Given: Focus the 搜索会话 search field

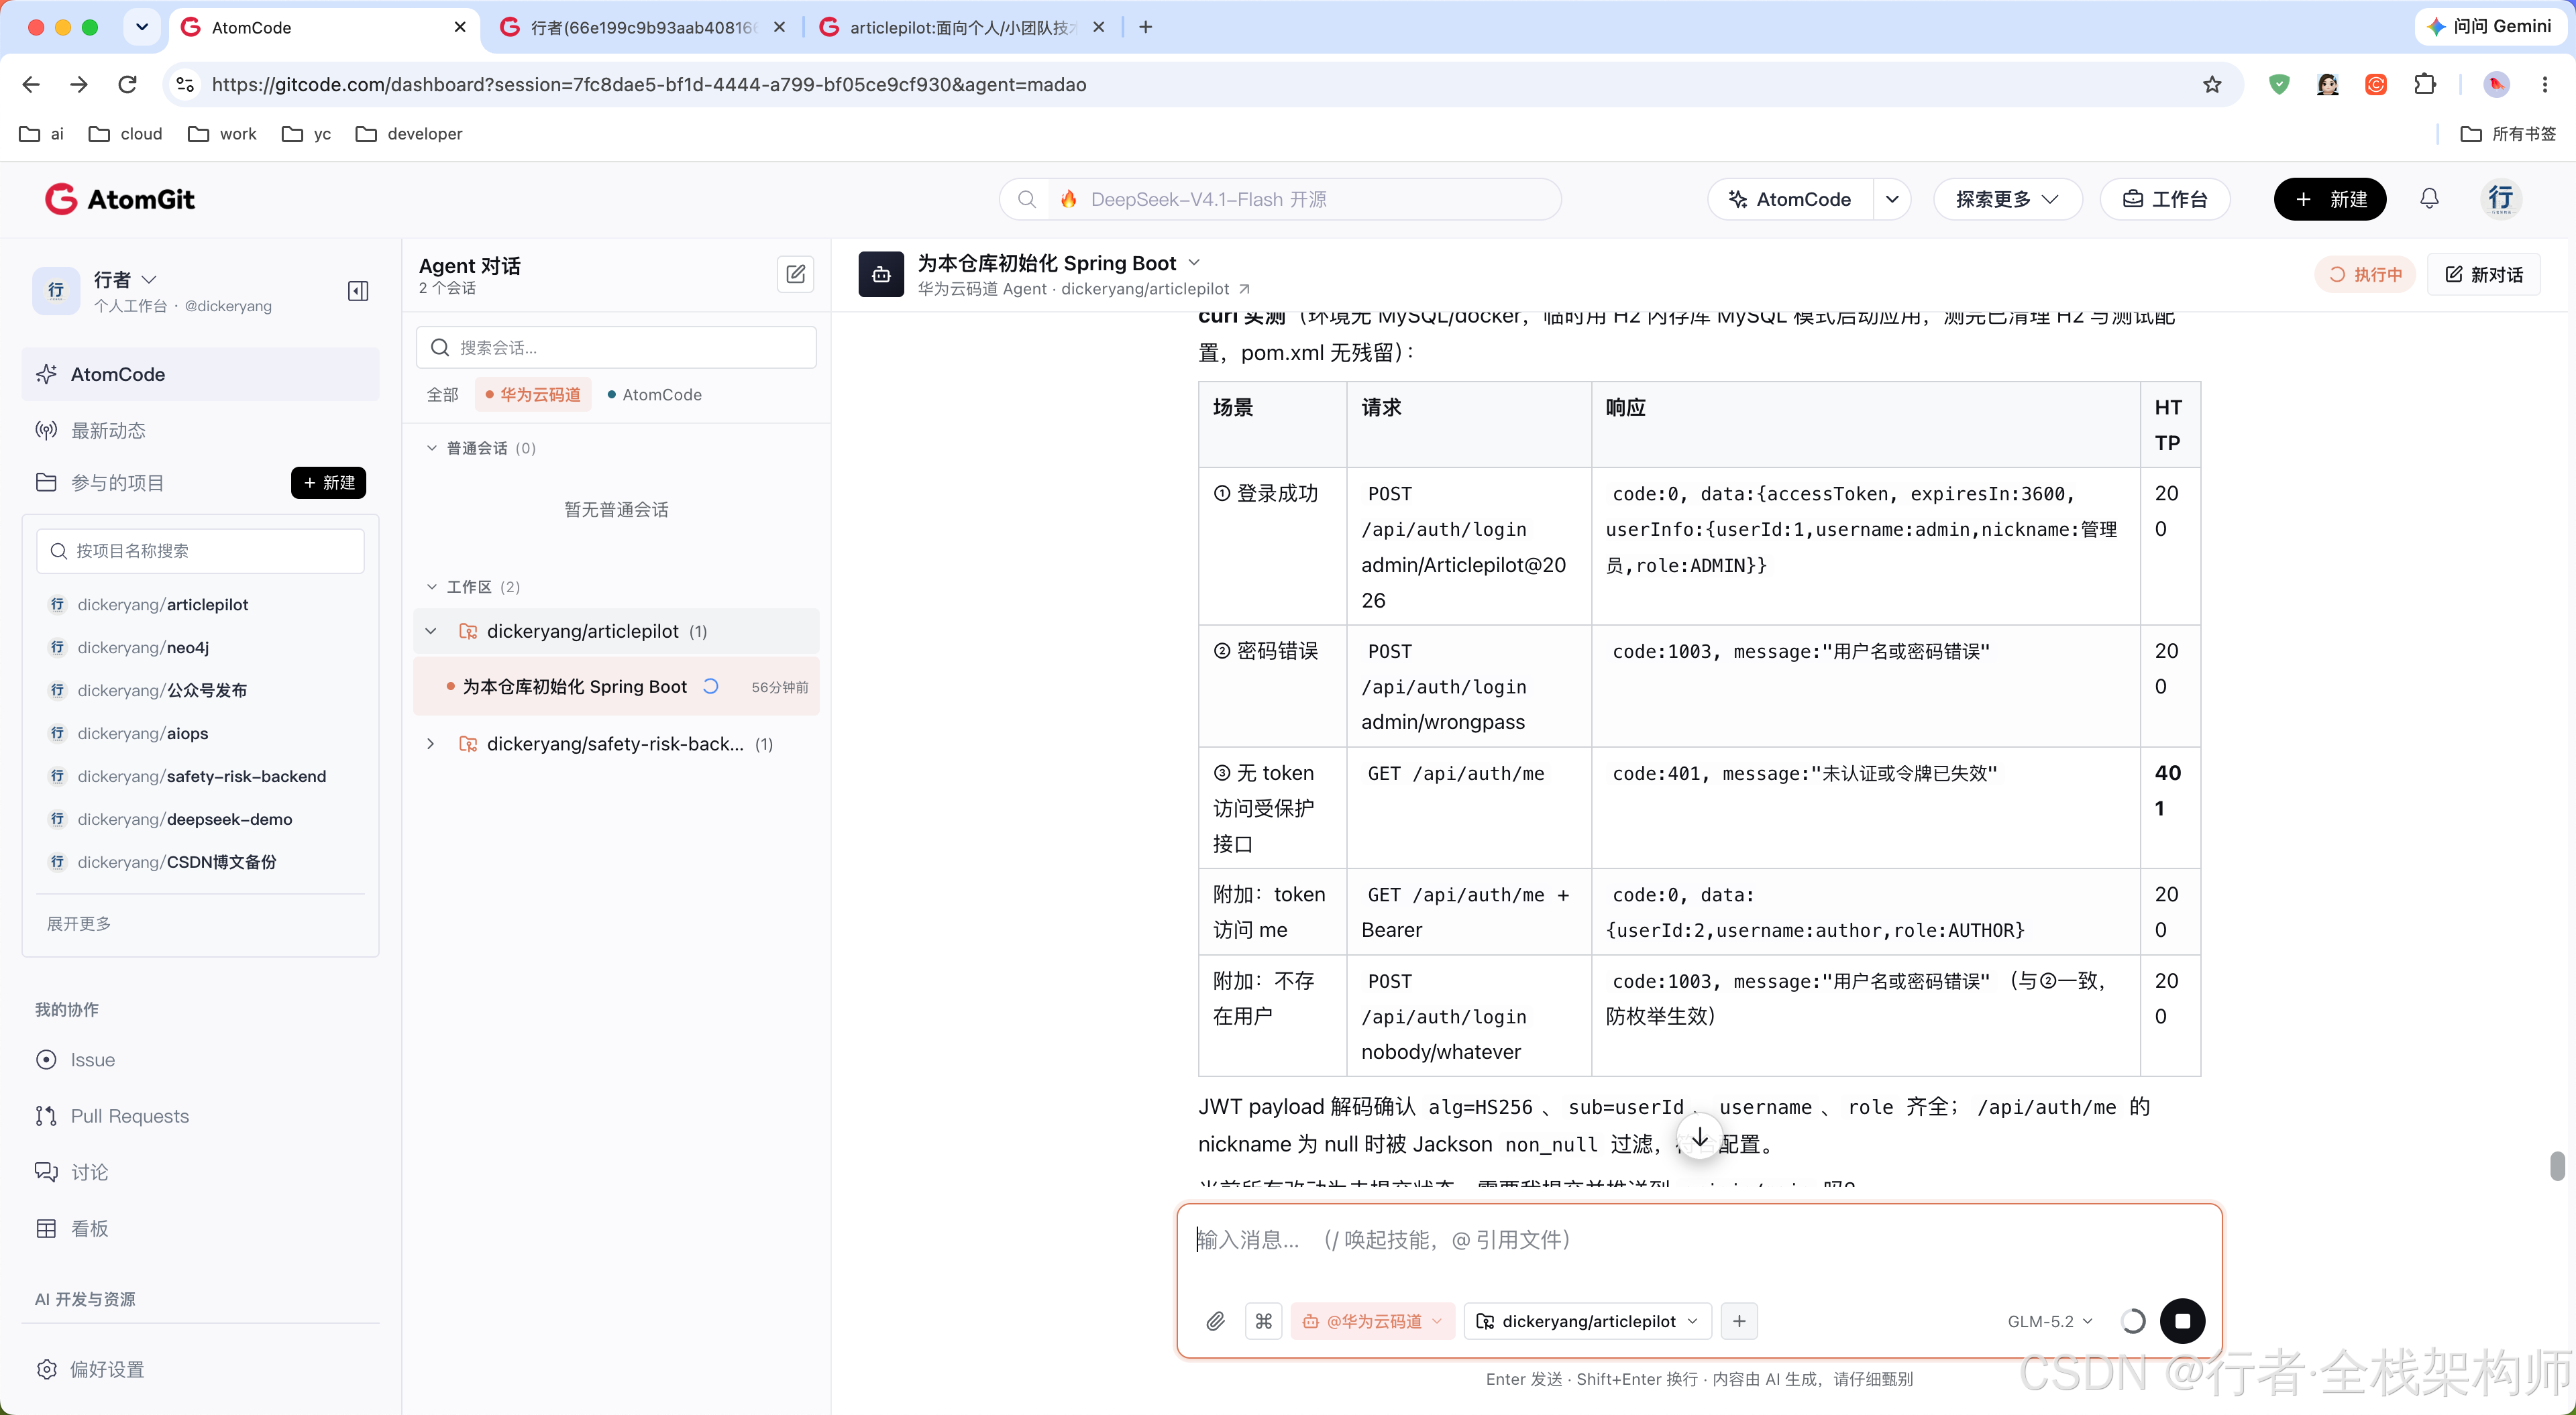Looking at the screenshot, I should click(x=616, y=347).
